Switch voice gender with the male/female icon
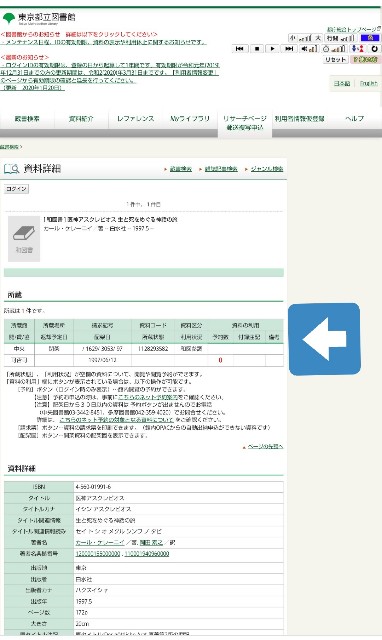Viewport: 382px width, 640px height. [x=358, y=49]
